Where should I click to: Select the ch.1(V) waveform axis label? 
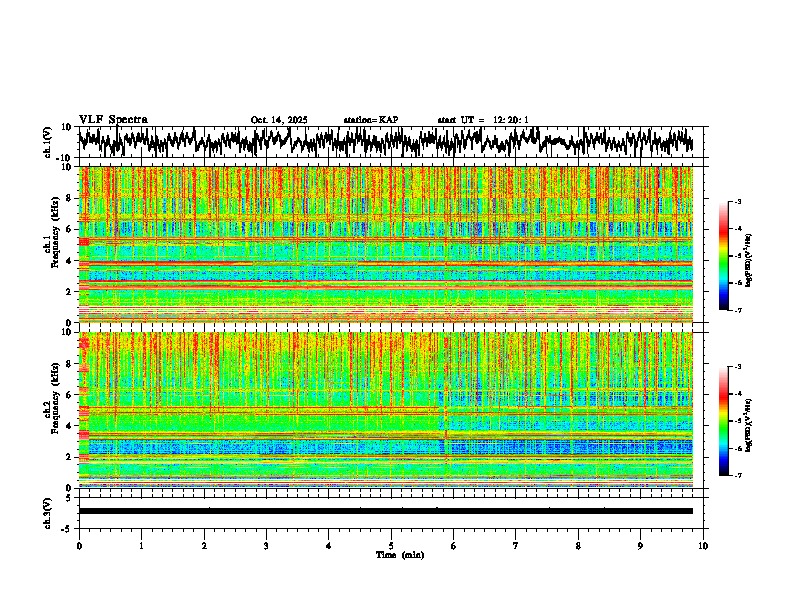pyautogui.click(x=48, y=142)
